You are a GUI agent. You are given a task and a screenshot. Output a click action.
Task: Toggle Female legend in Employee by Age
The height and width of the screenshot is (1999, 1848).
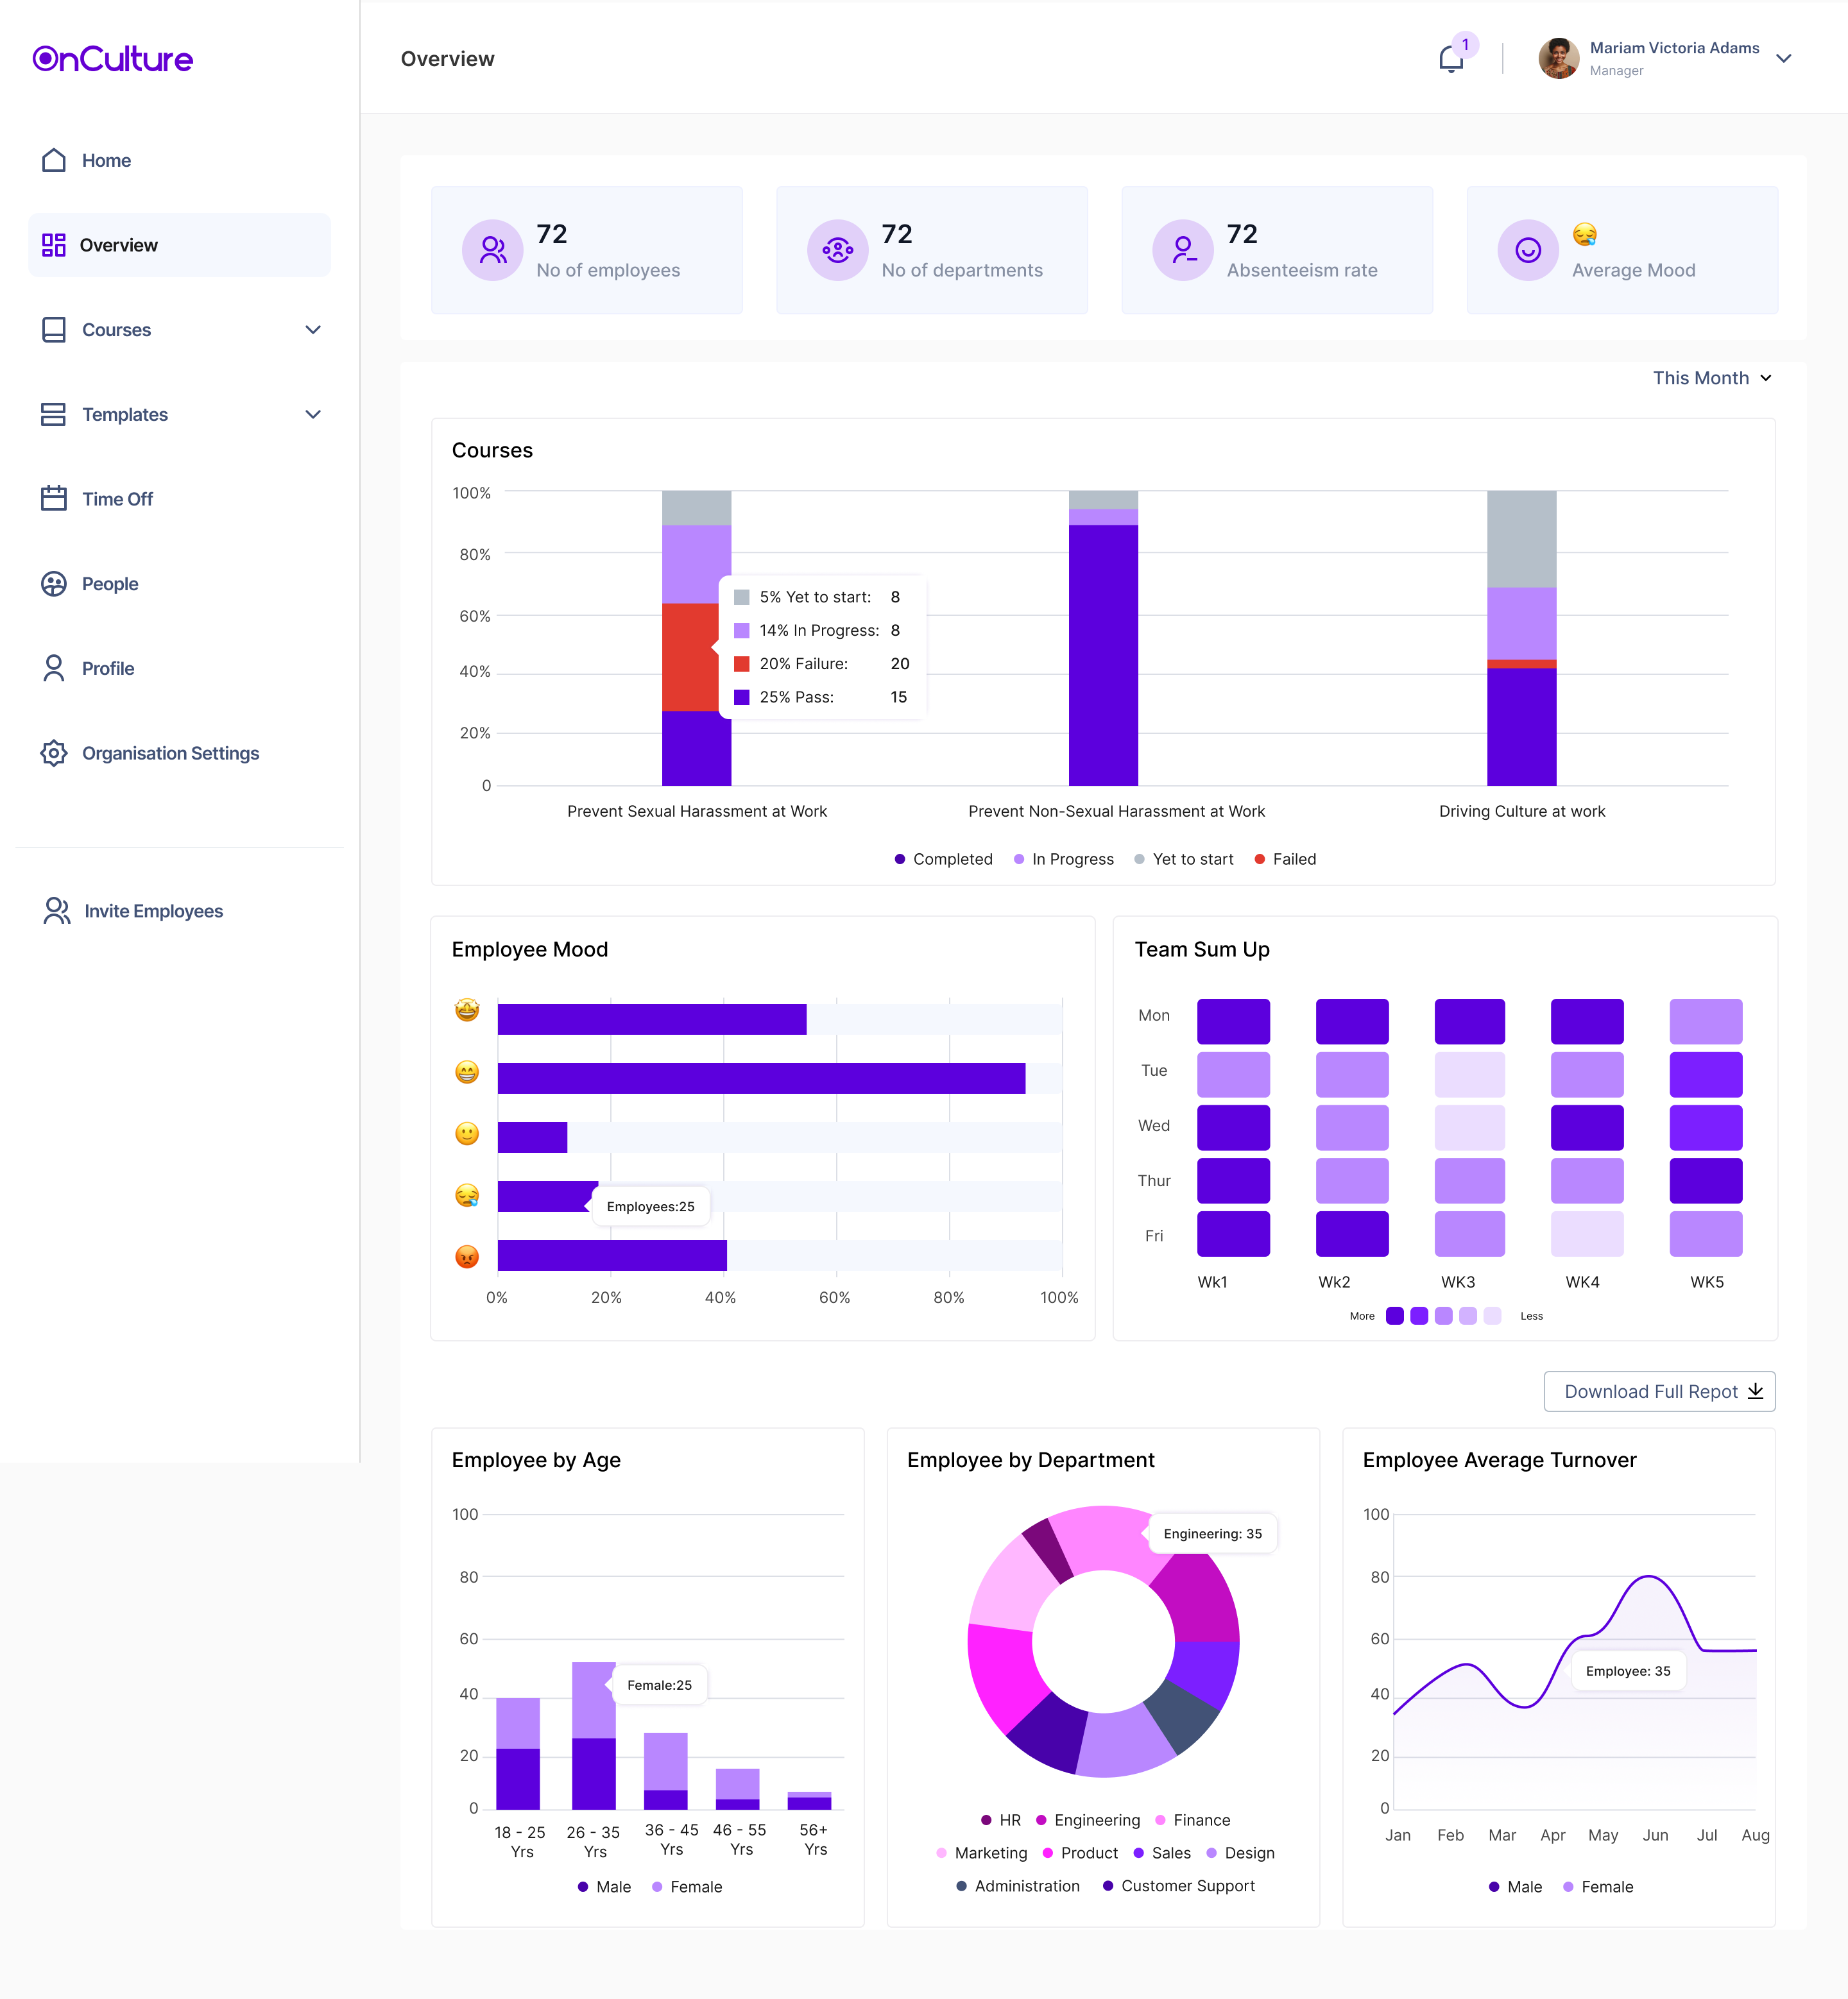pos(686,1887)
